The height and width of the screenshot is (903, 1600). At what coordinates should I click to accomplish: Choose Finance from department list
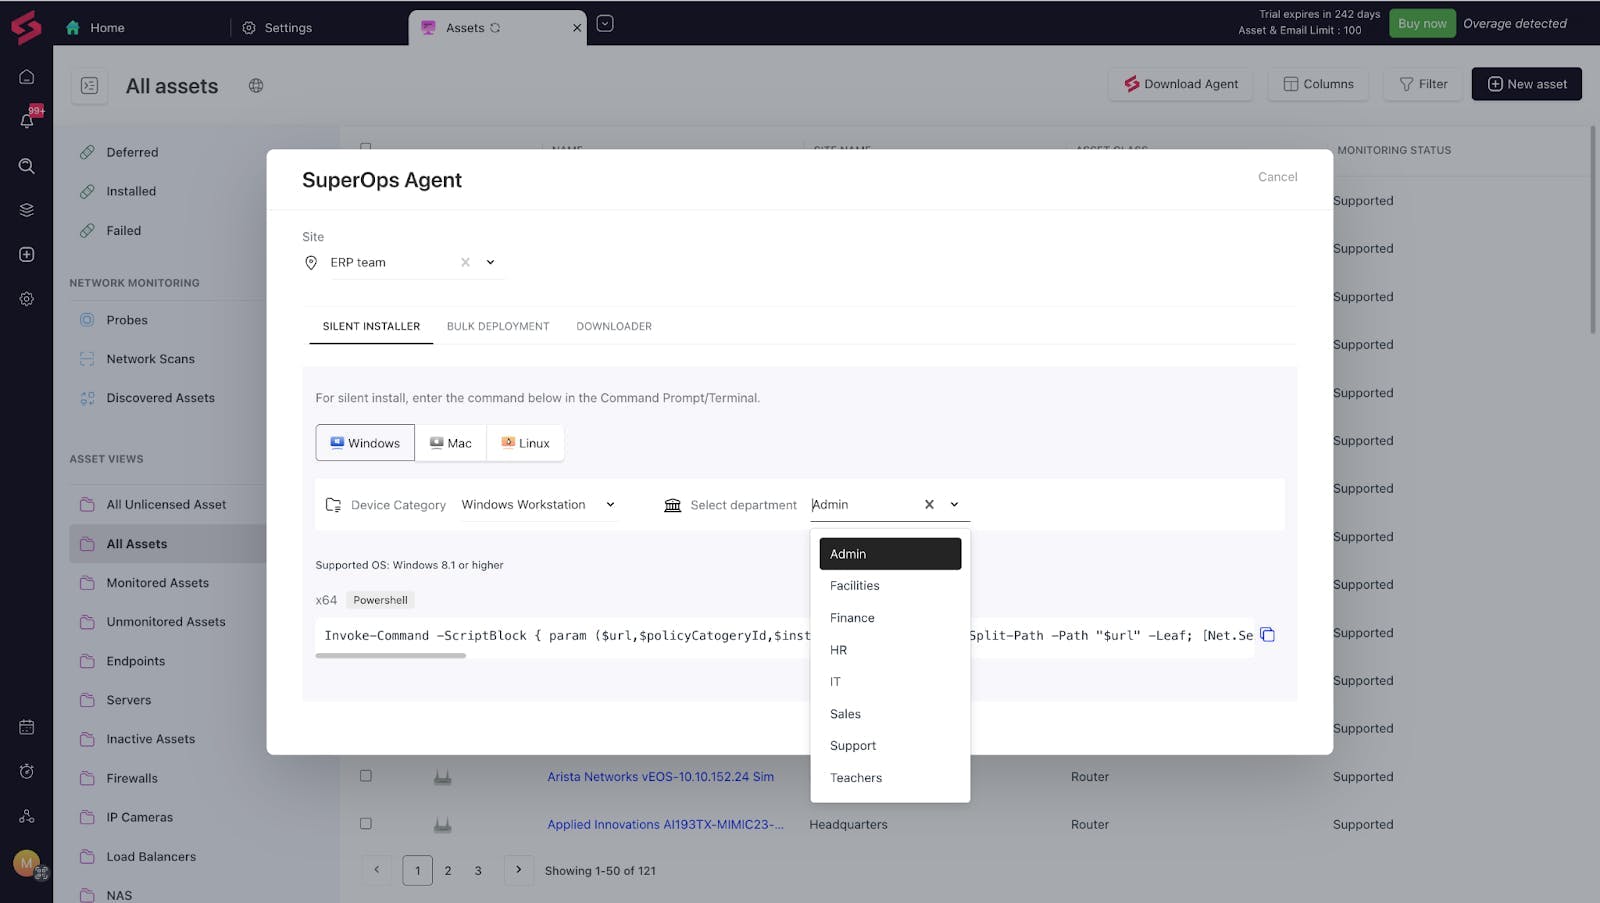[890, 618]
